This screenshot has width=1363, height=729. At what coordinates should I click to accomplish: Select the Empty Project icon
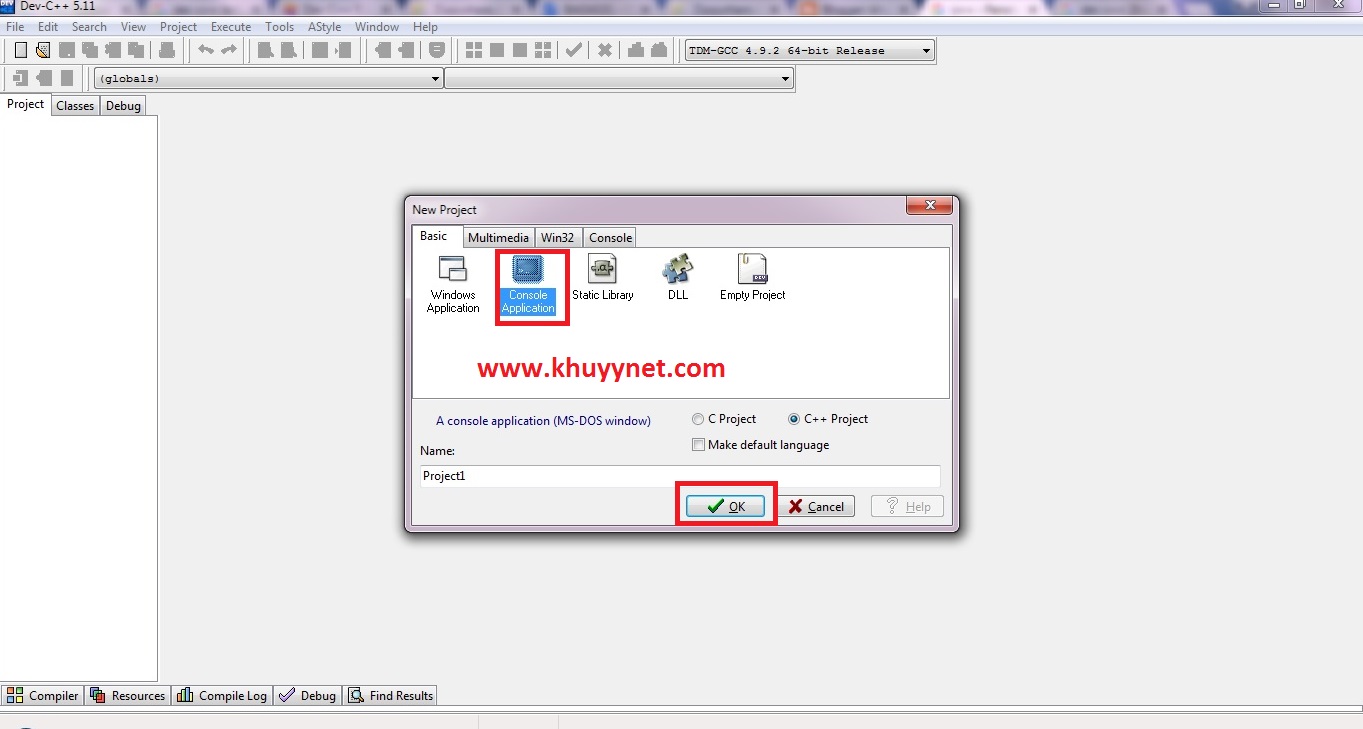tap(753, 278)
